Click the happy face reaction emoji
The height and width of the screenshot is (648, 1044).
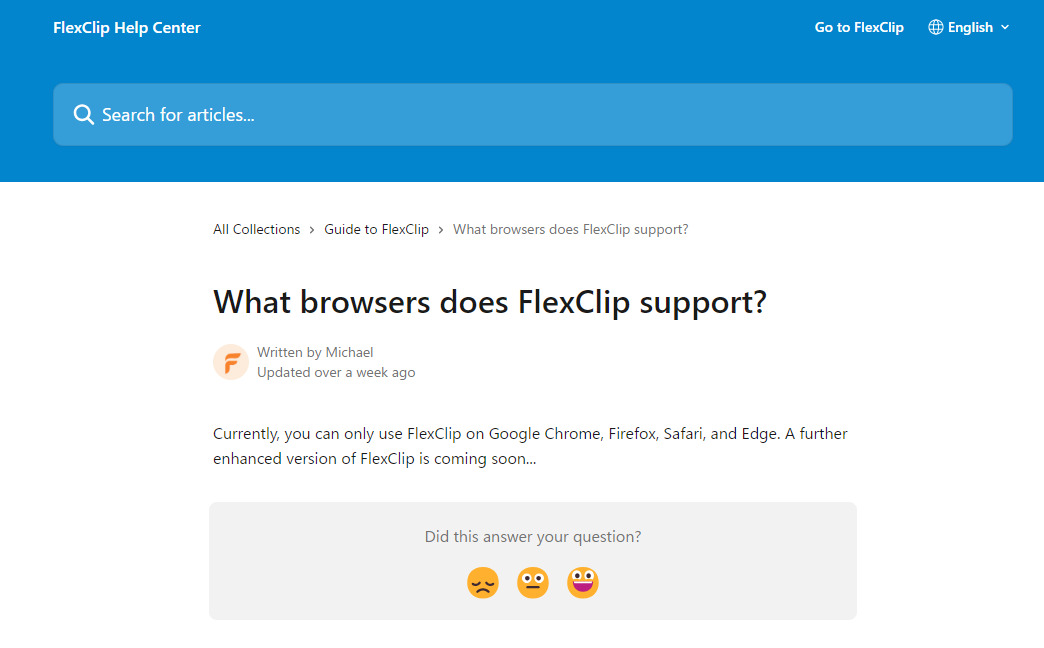coord(583,582)
